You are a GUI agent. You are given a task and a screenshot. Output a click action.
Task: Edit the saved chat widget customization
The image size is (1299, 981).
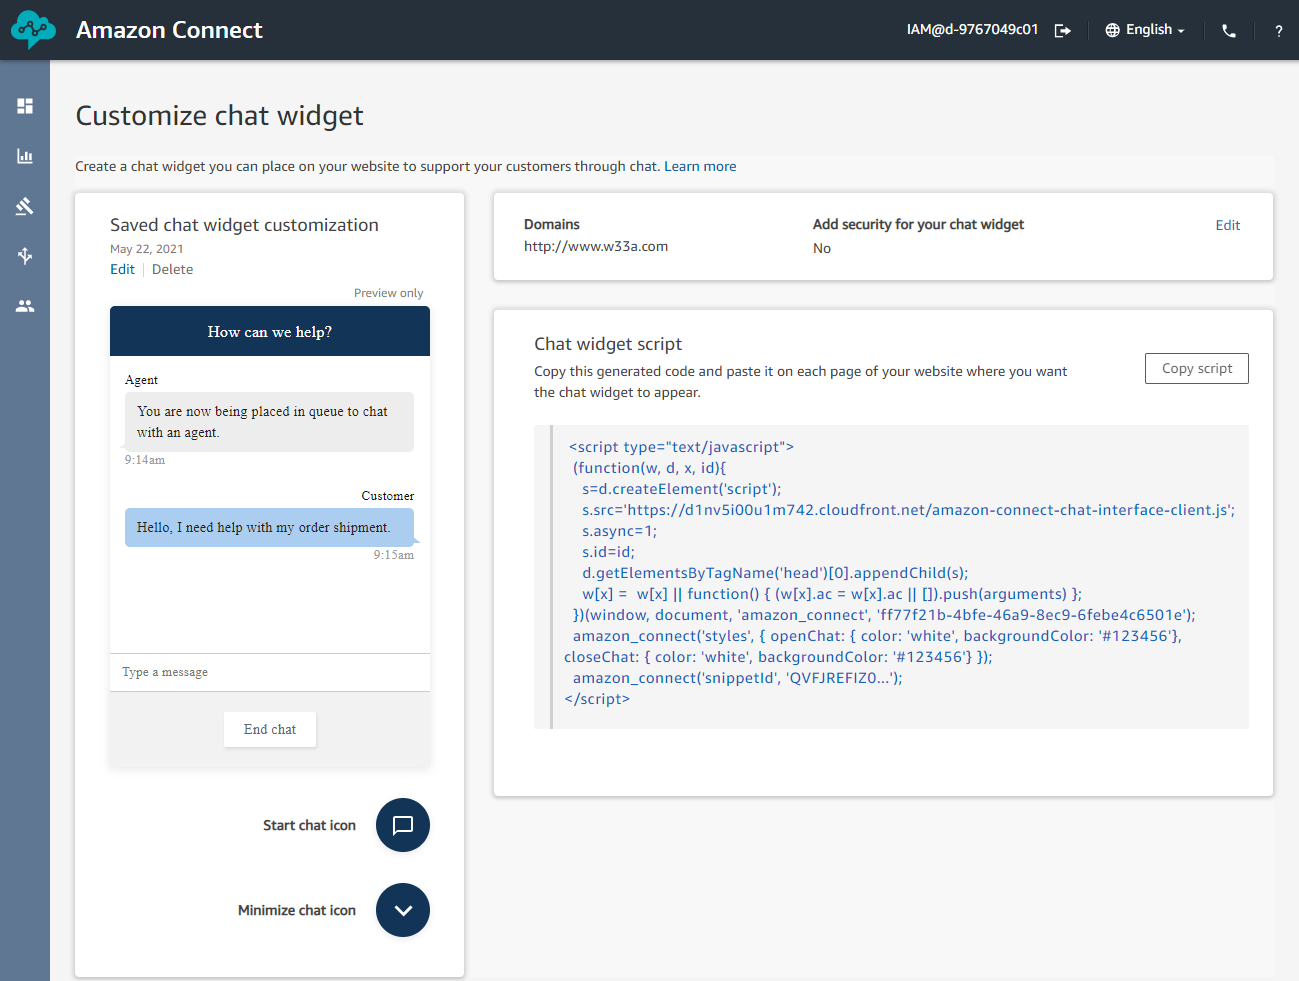tap(122, 269)
